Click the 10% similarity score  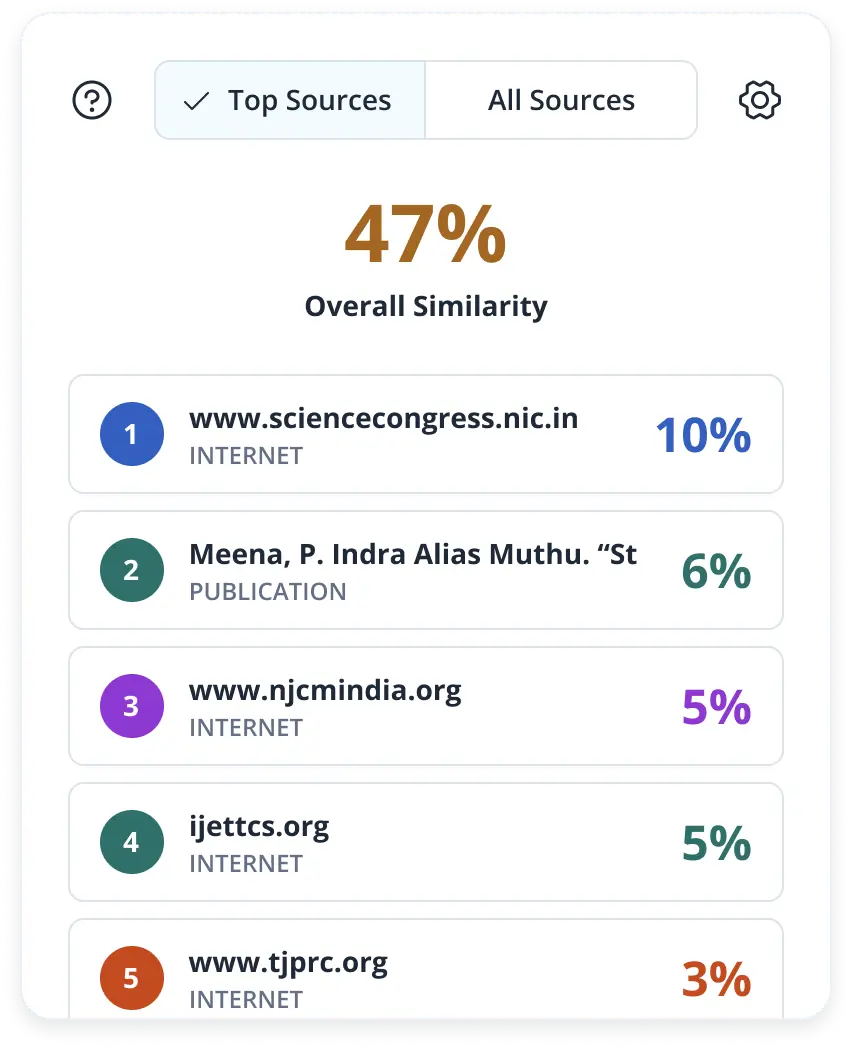point(703,435)
